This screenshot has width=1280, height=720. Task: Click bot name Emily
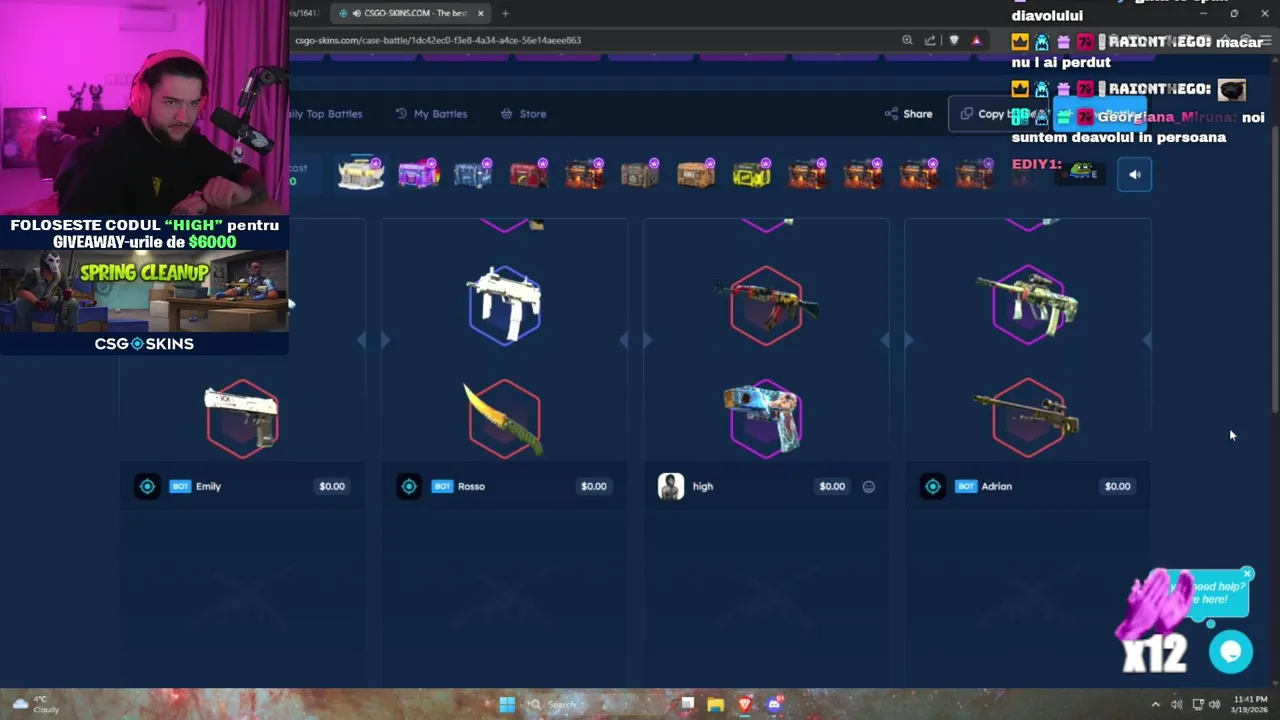point(208,486)
